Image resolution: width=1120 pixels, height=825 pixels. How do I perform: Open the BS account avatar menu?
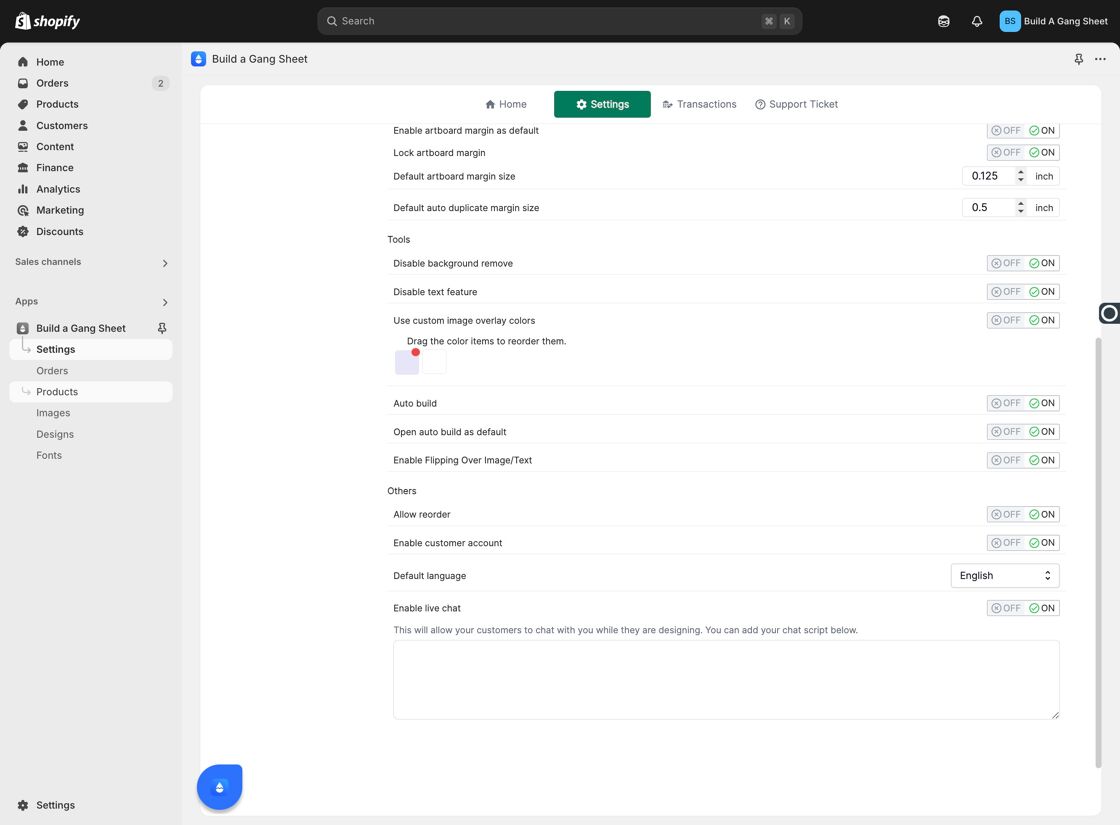[x=1009, y=21]
